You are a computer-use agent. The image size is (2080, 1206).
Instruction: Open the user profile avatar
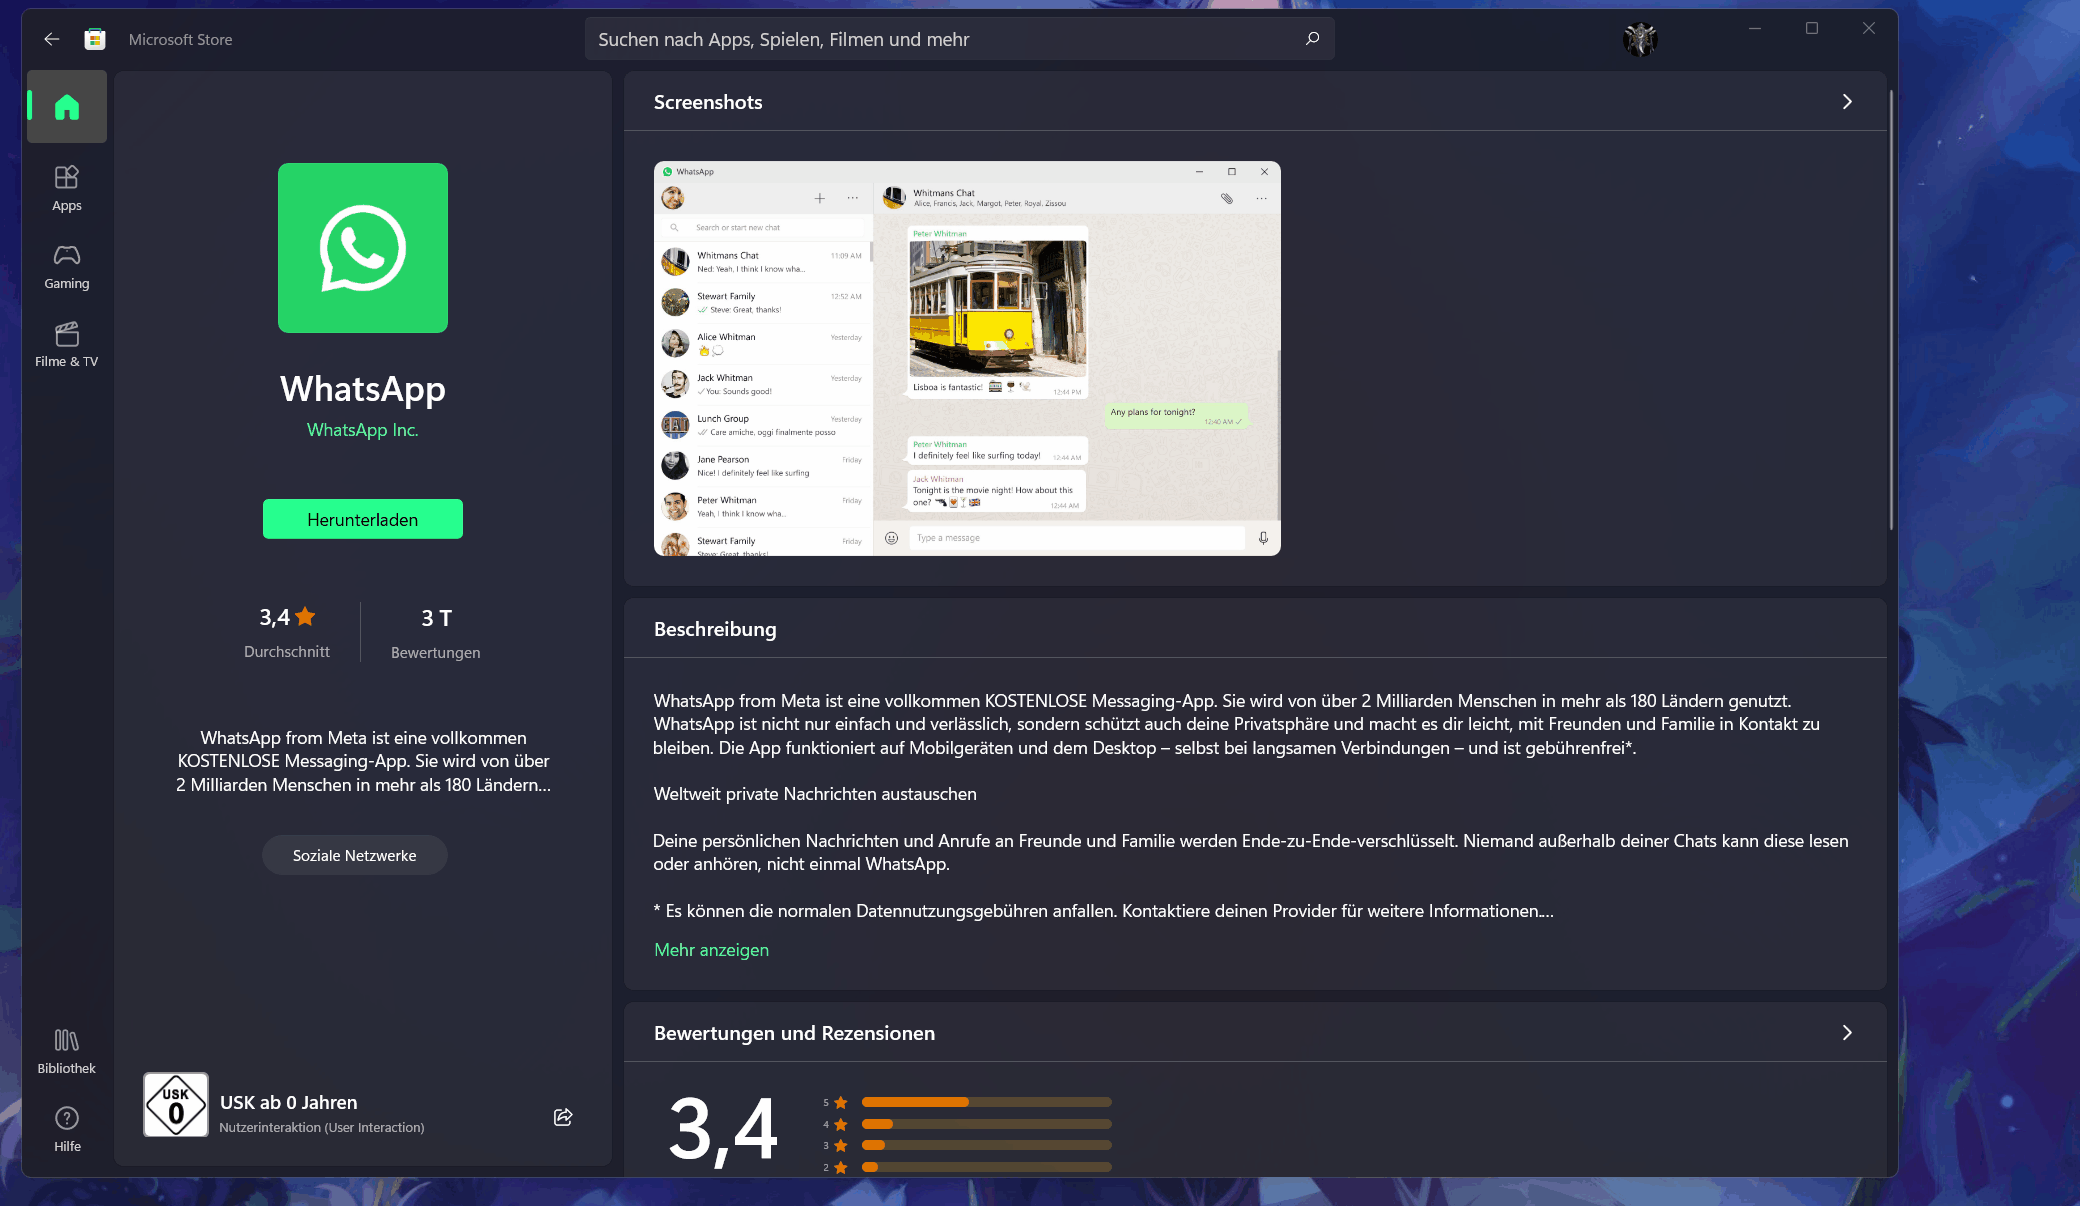(x=1640, y=39)
